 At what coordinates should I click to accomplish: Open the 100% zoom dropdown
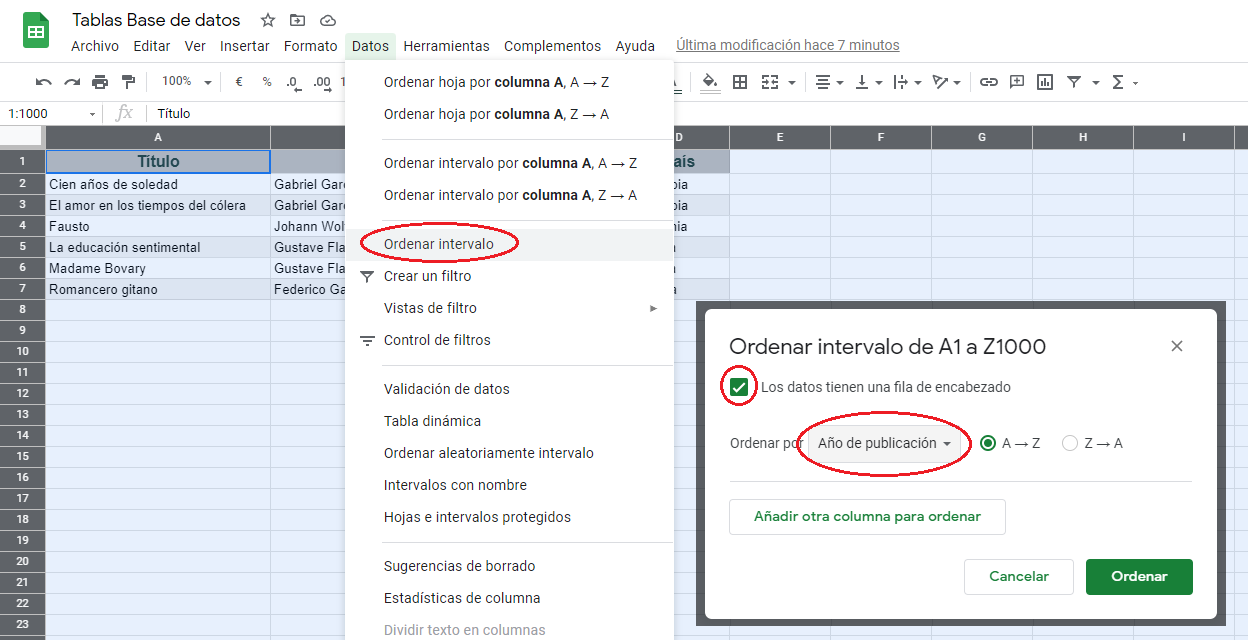[x=187, y=82]
